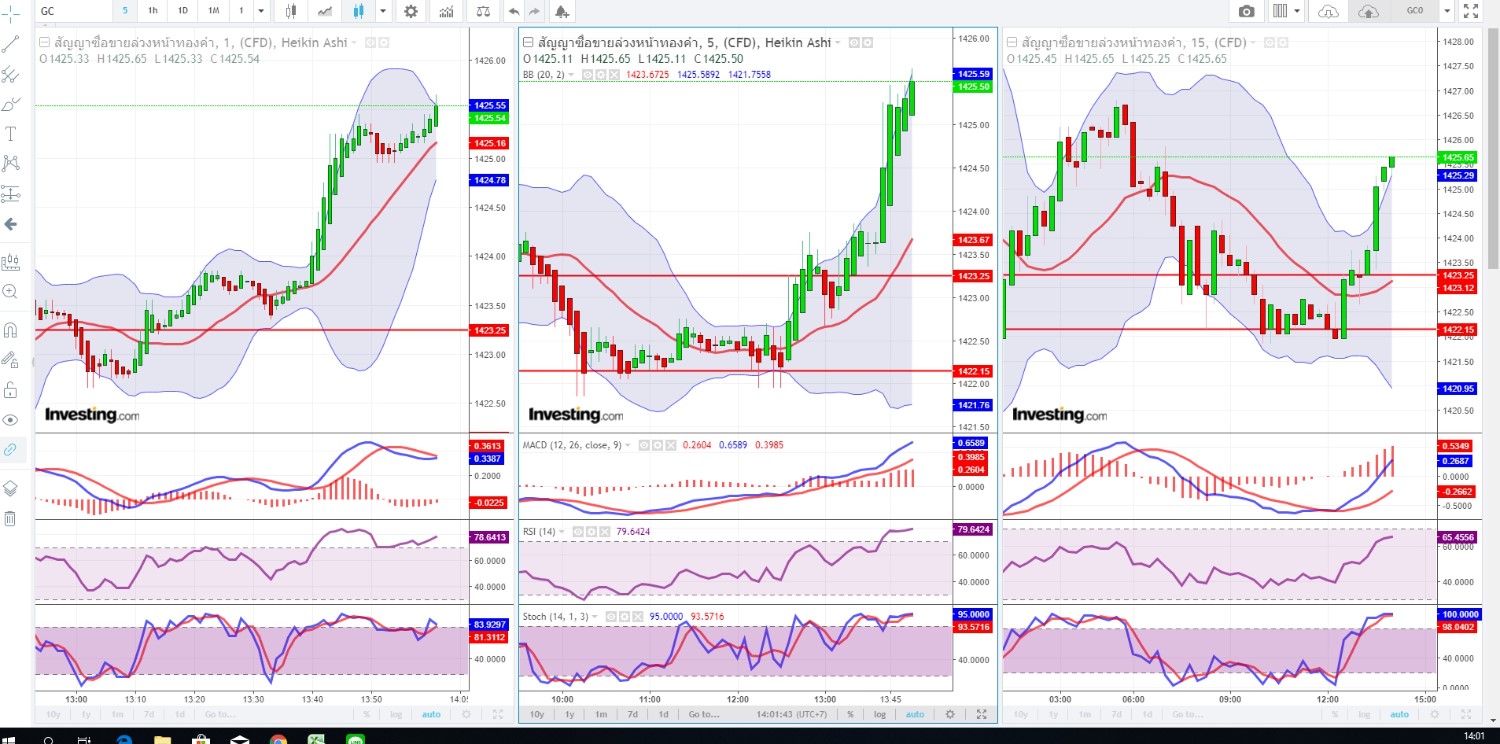Expand the chart style dropdown arrow

coord(382,11)
